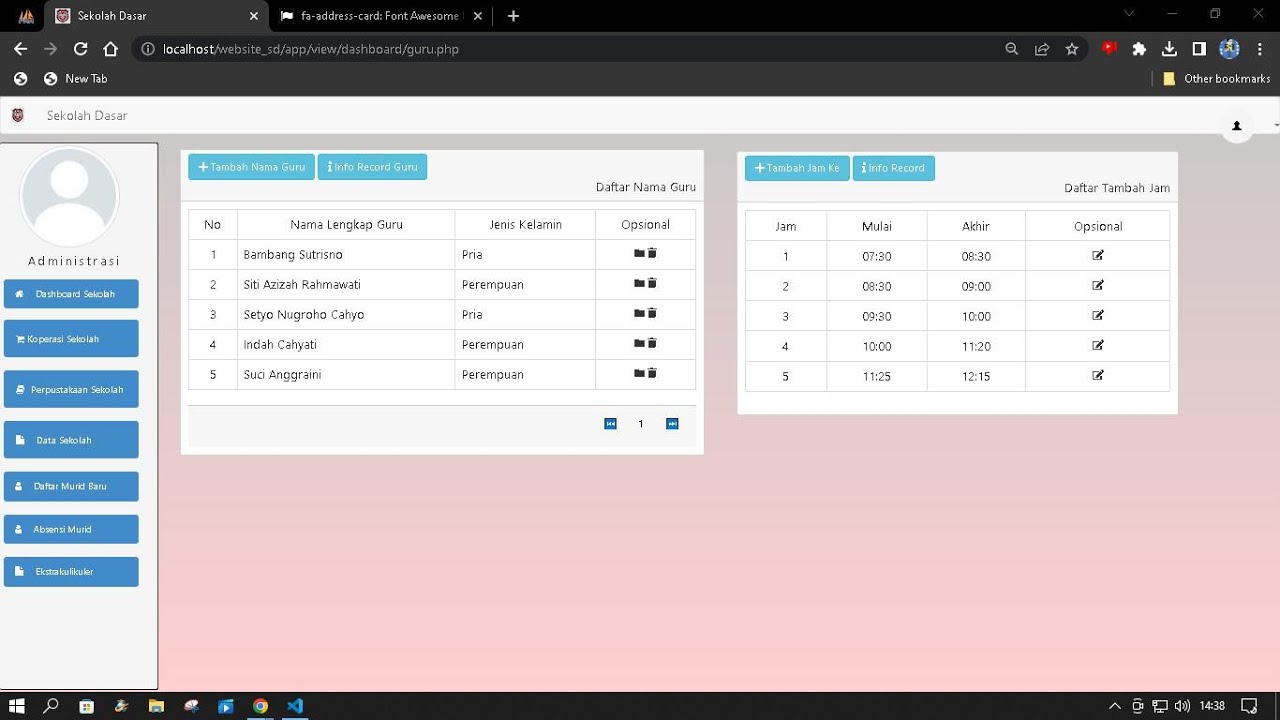
Task: Open Chrome downloads icon
Action: (x=1169, y=49)
